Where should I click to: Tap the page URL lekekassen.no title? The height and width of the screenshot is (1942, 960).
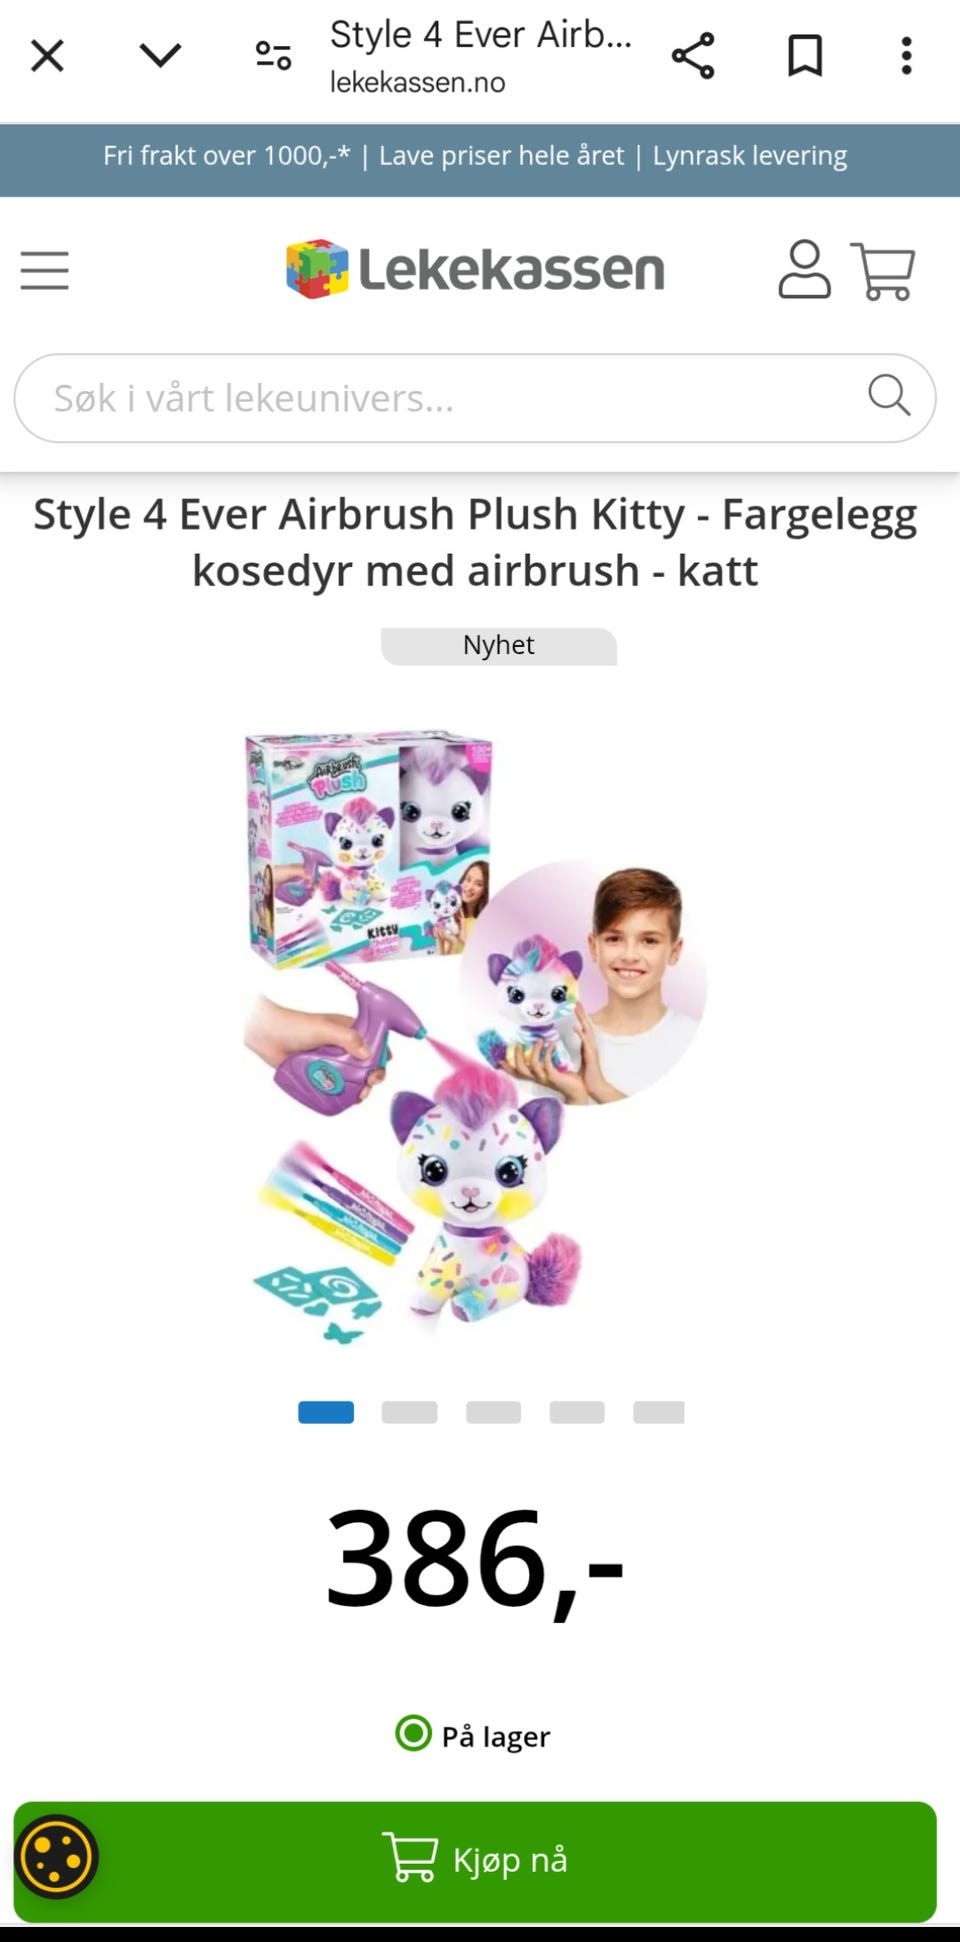coord(418,82)
